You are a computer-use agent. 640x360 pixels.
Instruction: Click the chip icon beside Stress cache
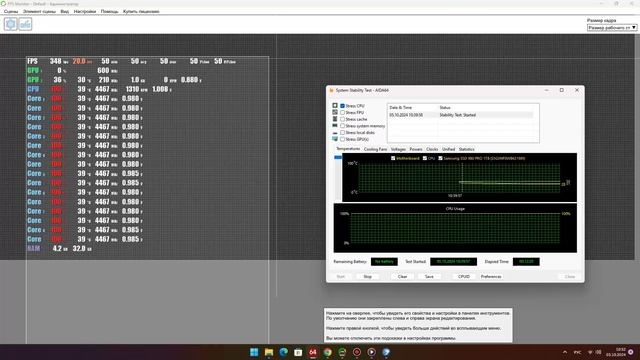tap(335, 119)
